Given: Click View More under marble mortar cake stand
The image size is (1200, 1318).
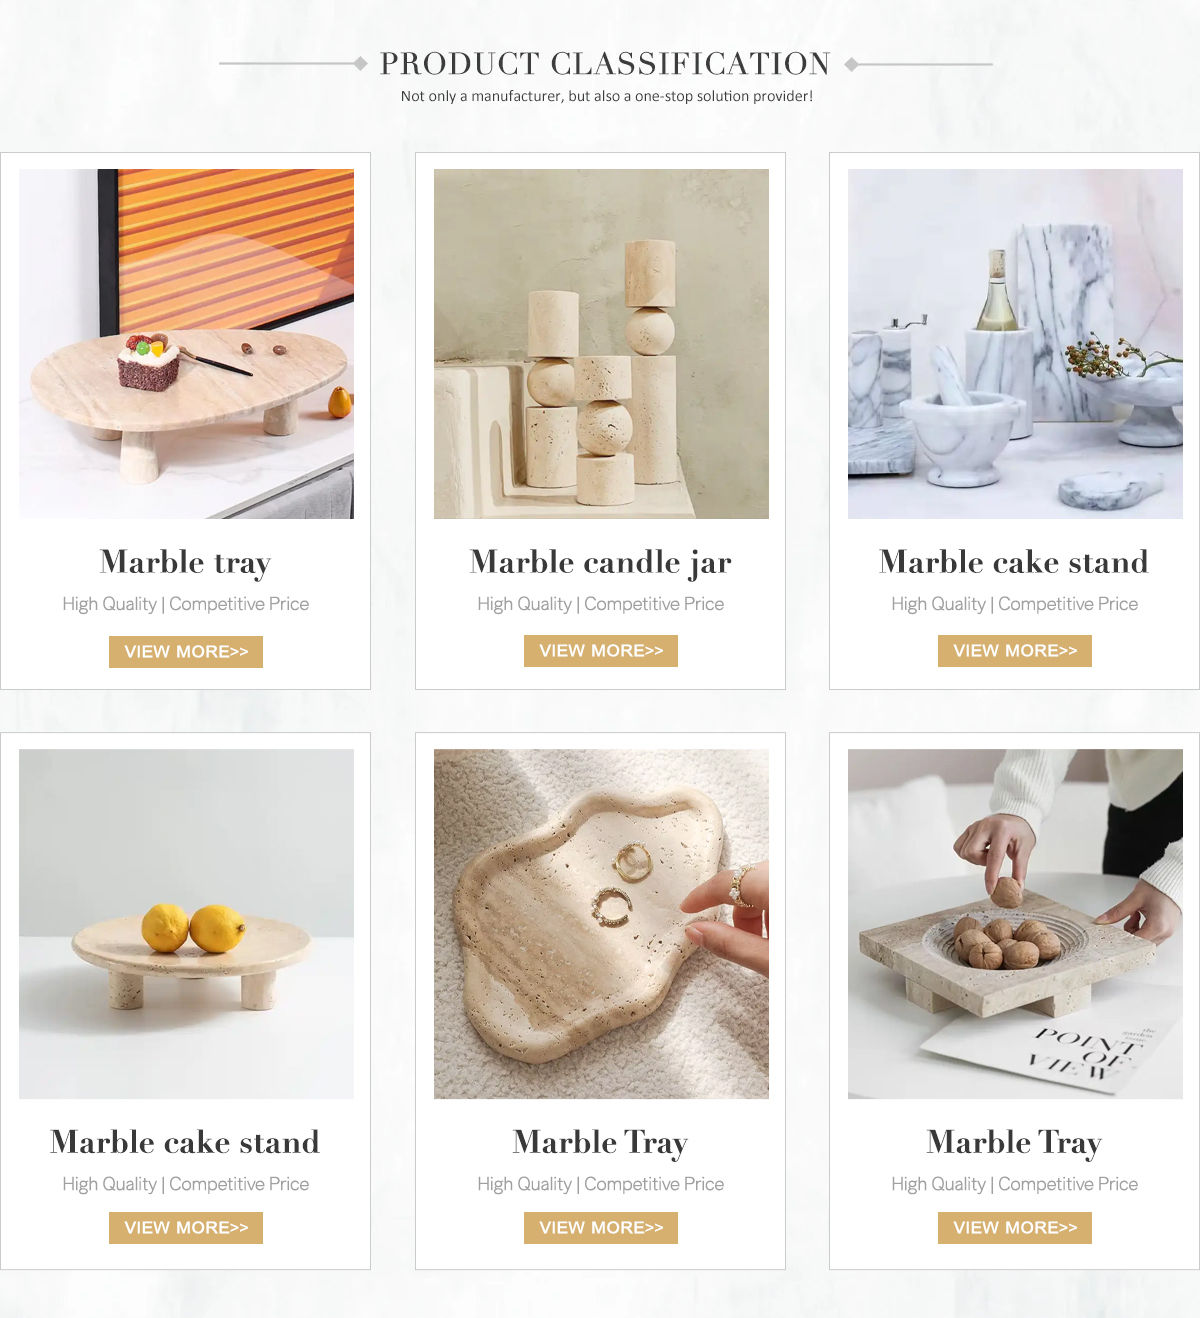Looking at the screenshot, I should (x=1015, y=651).
